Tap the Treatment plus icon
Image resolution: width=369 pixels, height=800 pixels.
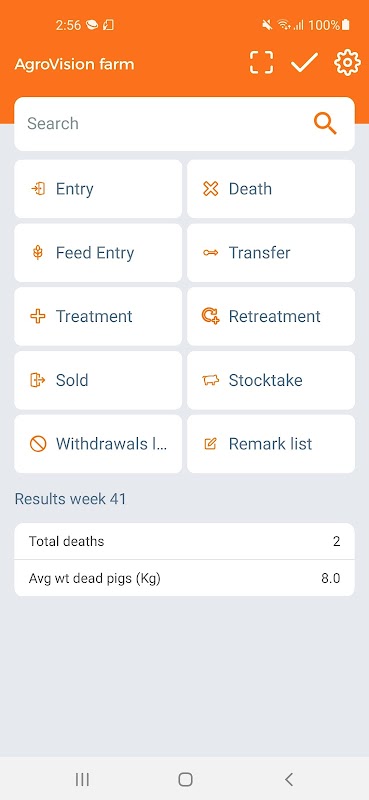click(38, 316)
